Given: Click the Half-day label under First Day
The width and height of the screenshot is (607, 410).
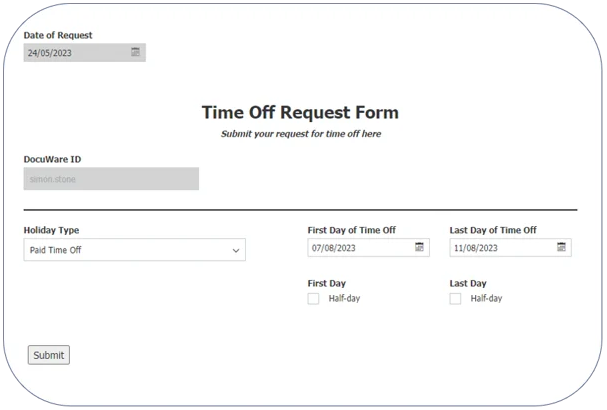Looking at the screenshot, I should click(344, 298).
